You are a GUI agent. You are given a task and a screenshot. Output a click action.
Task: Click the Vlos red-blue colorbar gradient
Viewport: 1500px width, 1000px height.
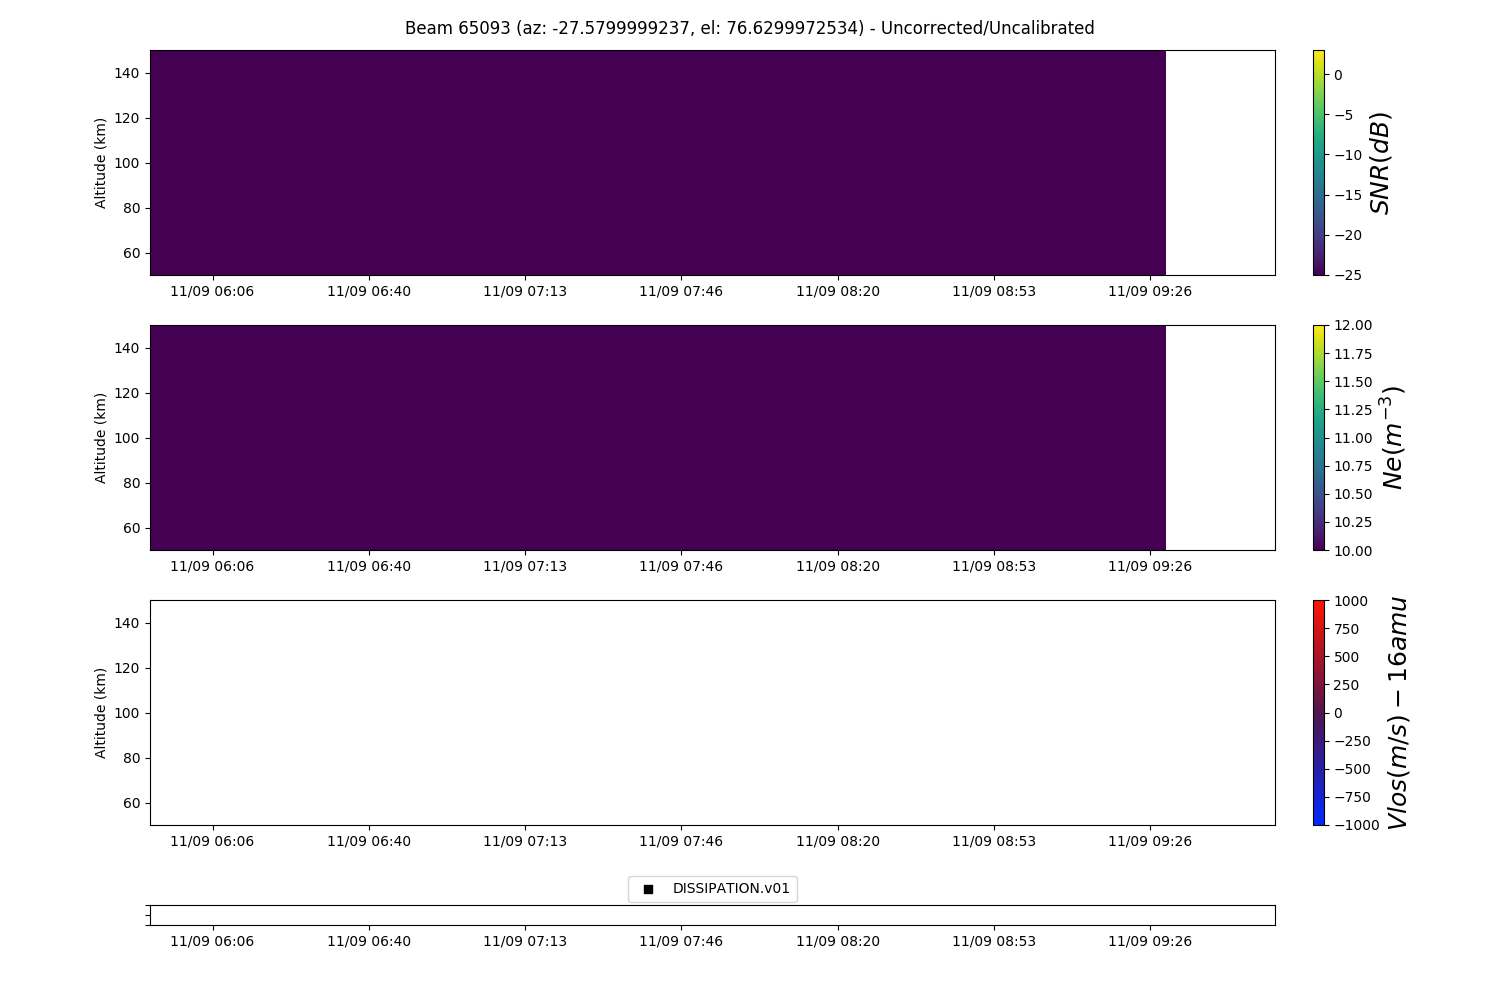coord(1319,712)
